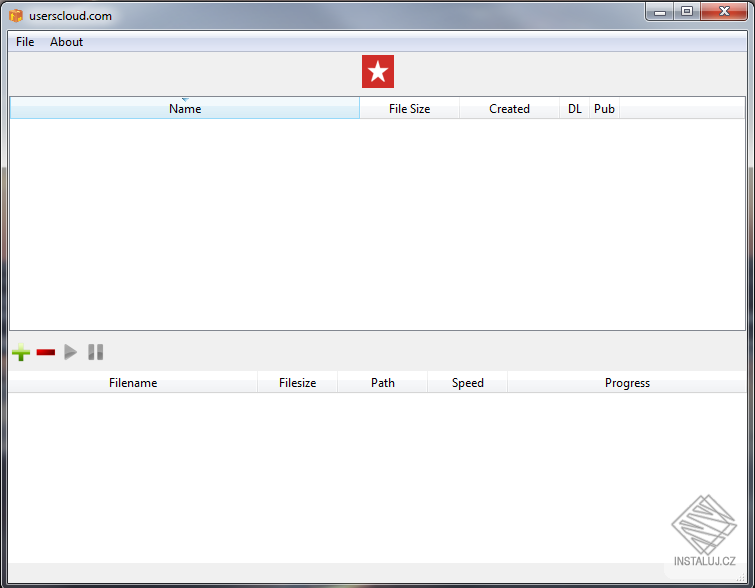Maximize the userscloud.com window
This screenshot has height=588, width=755.
tap(687, 12)
